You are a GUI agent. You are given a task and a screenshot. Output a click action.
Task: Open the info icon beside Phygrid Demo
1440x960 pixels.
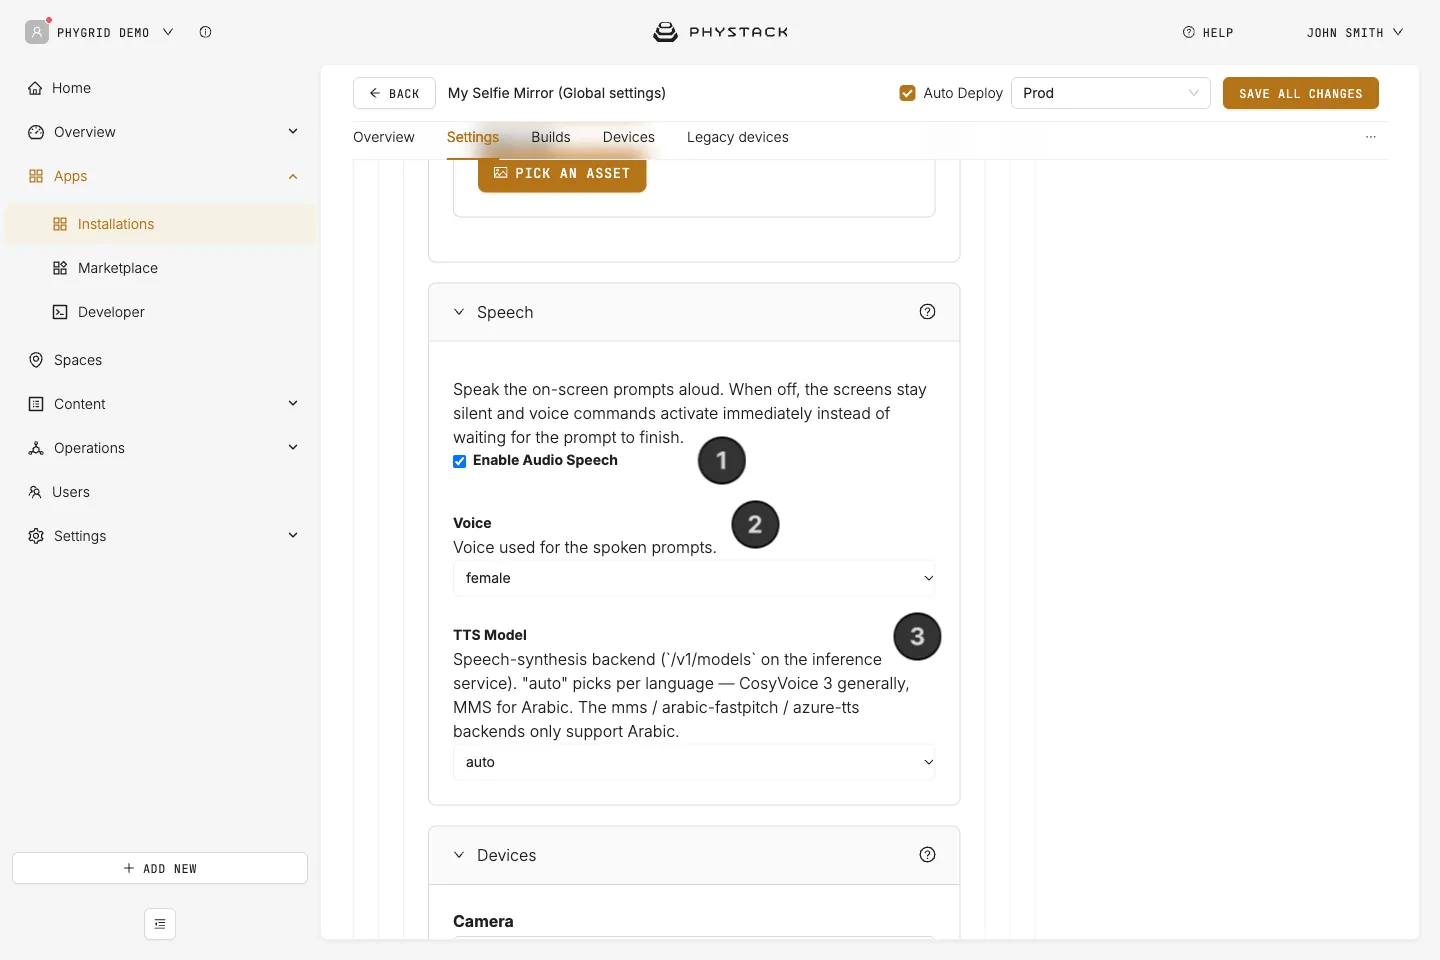point(205,32)
